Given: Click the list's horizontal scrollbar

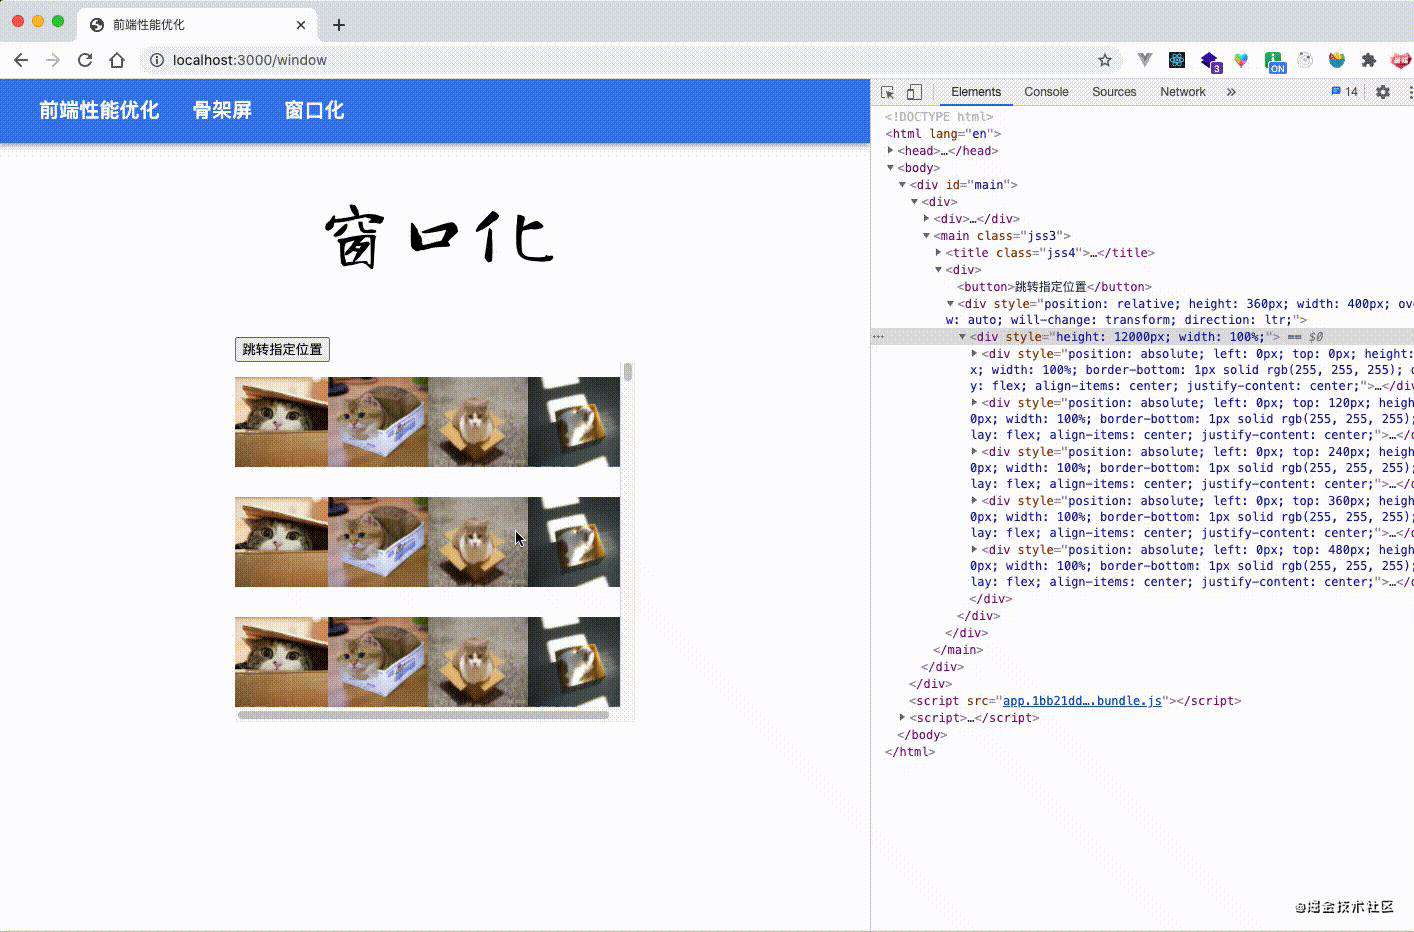Looking at the screenshot, I should (423, 715).
